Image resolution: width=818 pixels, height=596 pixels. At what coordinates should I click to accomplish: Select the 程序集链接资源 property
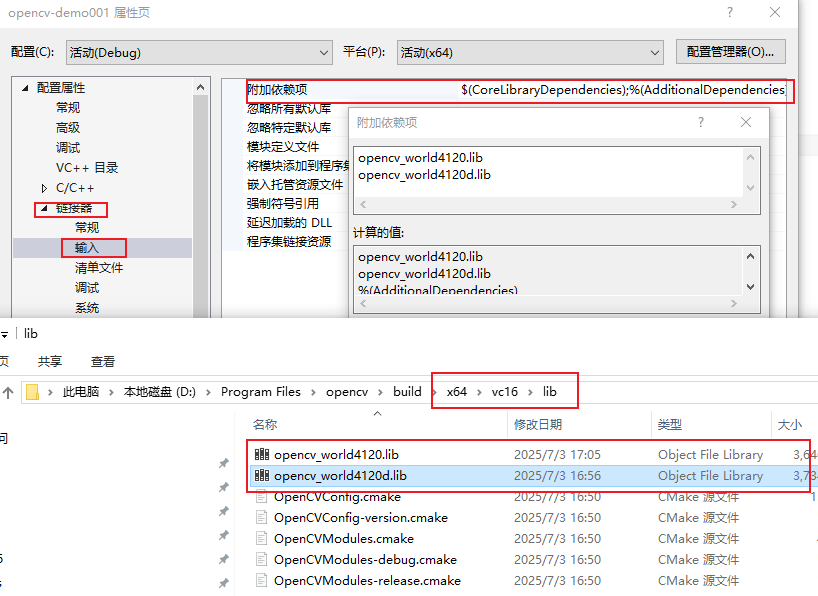[289, 242]
